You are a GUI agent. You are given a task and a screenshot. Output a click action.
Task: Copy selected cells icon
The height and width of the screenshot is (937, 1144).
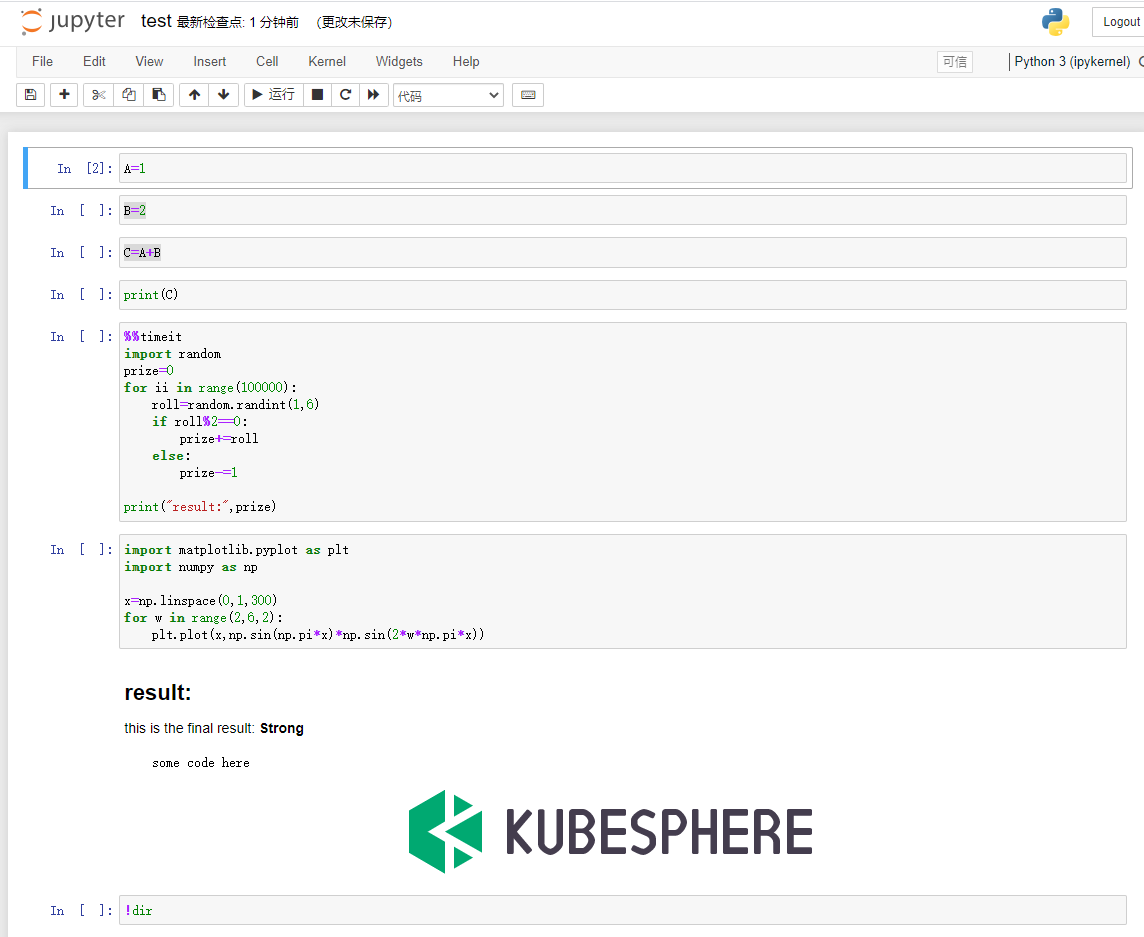pyautogui.click(x=128, y=95)
